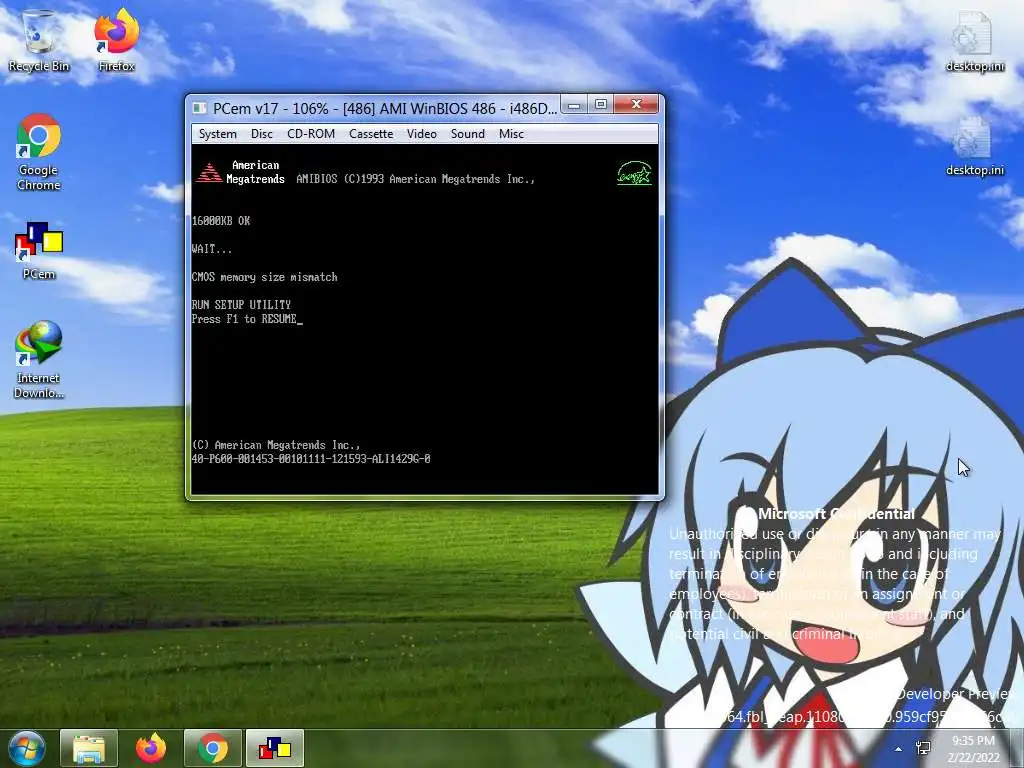
Task: Open the Sound menu in PCem
Action: [x=468, y=134]
